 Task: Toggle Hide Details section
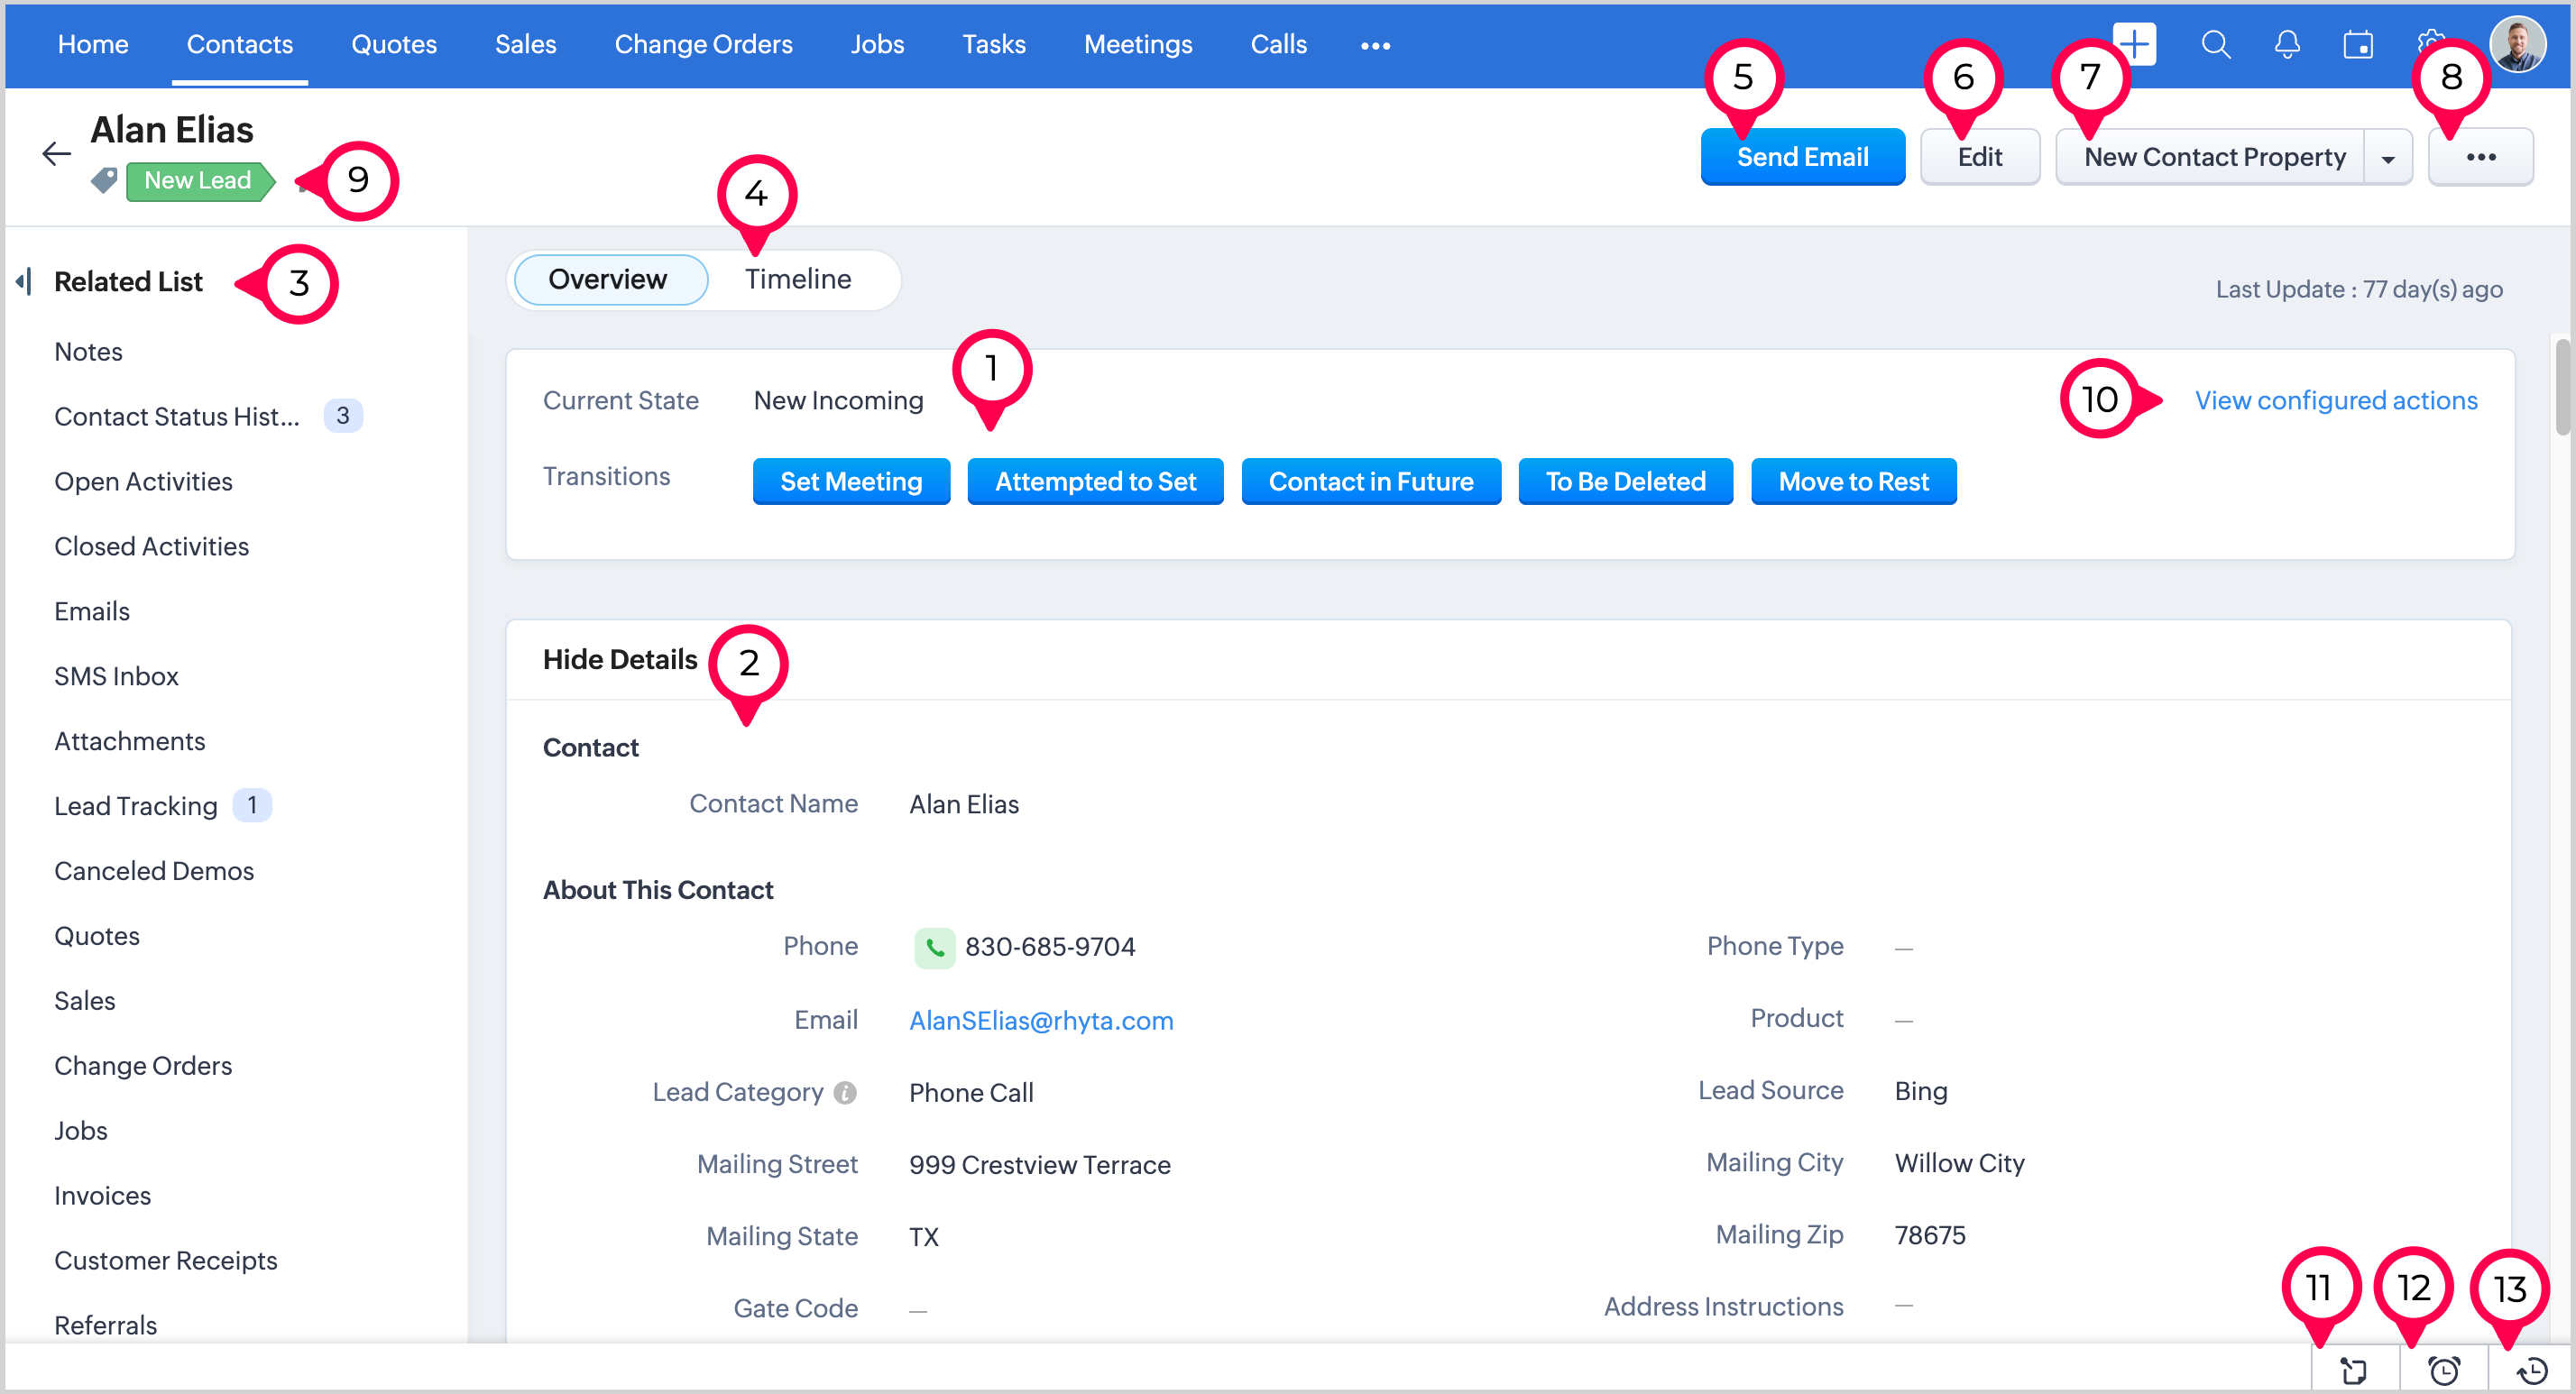[619, 660]
